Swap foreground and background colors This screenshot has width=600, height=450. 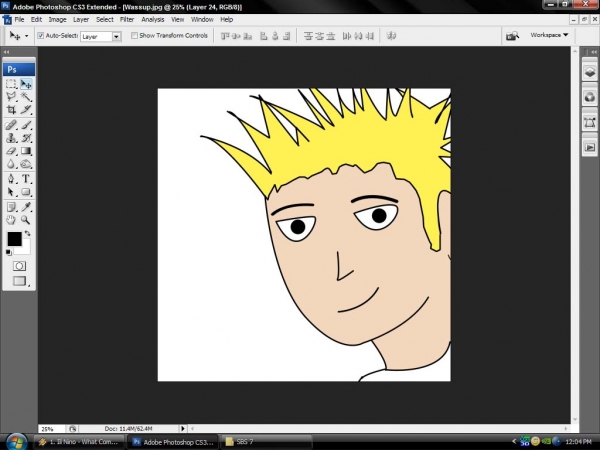pos(28,233)
